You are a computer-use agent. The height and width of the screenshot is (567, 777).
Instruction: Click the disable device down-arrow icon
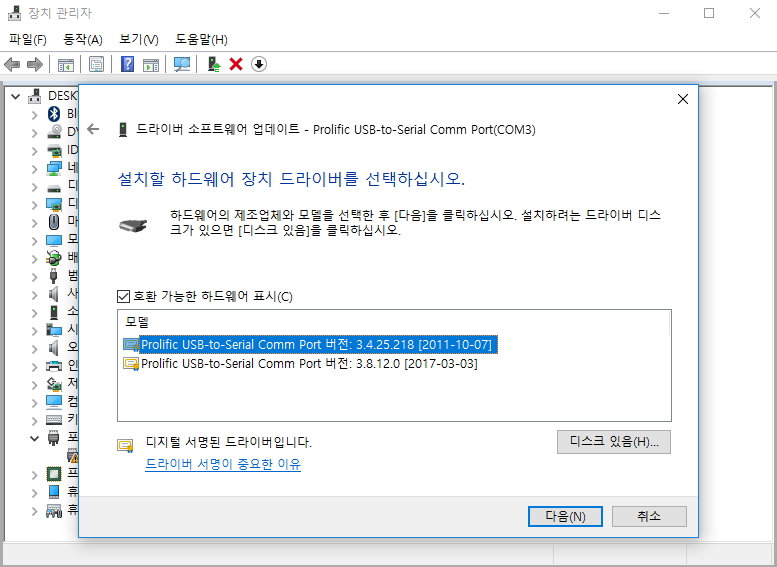pyautogui.click(x=259, y=64)
